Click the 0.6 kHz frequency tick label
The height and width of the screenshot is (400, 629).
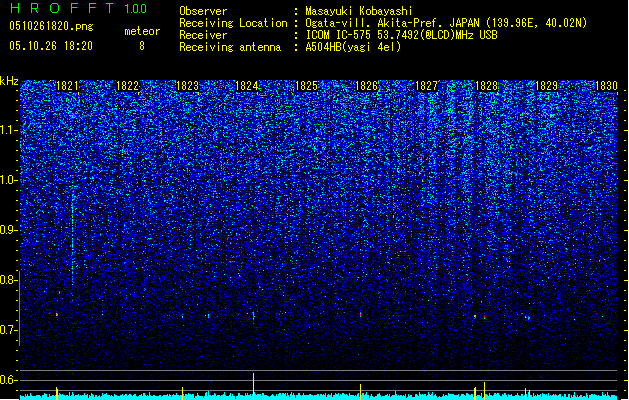click(x=9, y=380)
